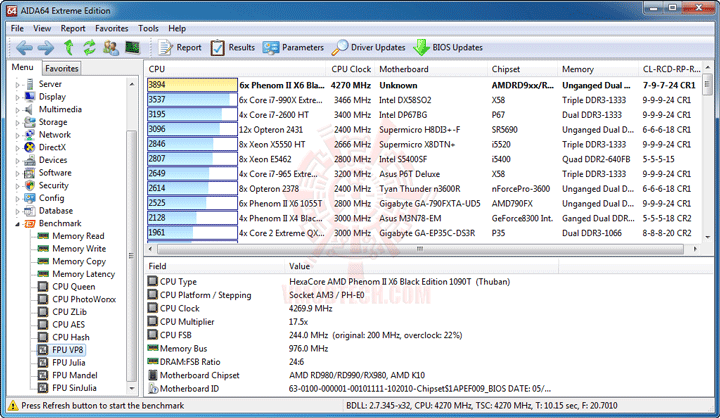
Task: Click the 12x Opteron 2431 row
Action: click(422, 130)
